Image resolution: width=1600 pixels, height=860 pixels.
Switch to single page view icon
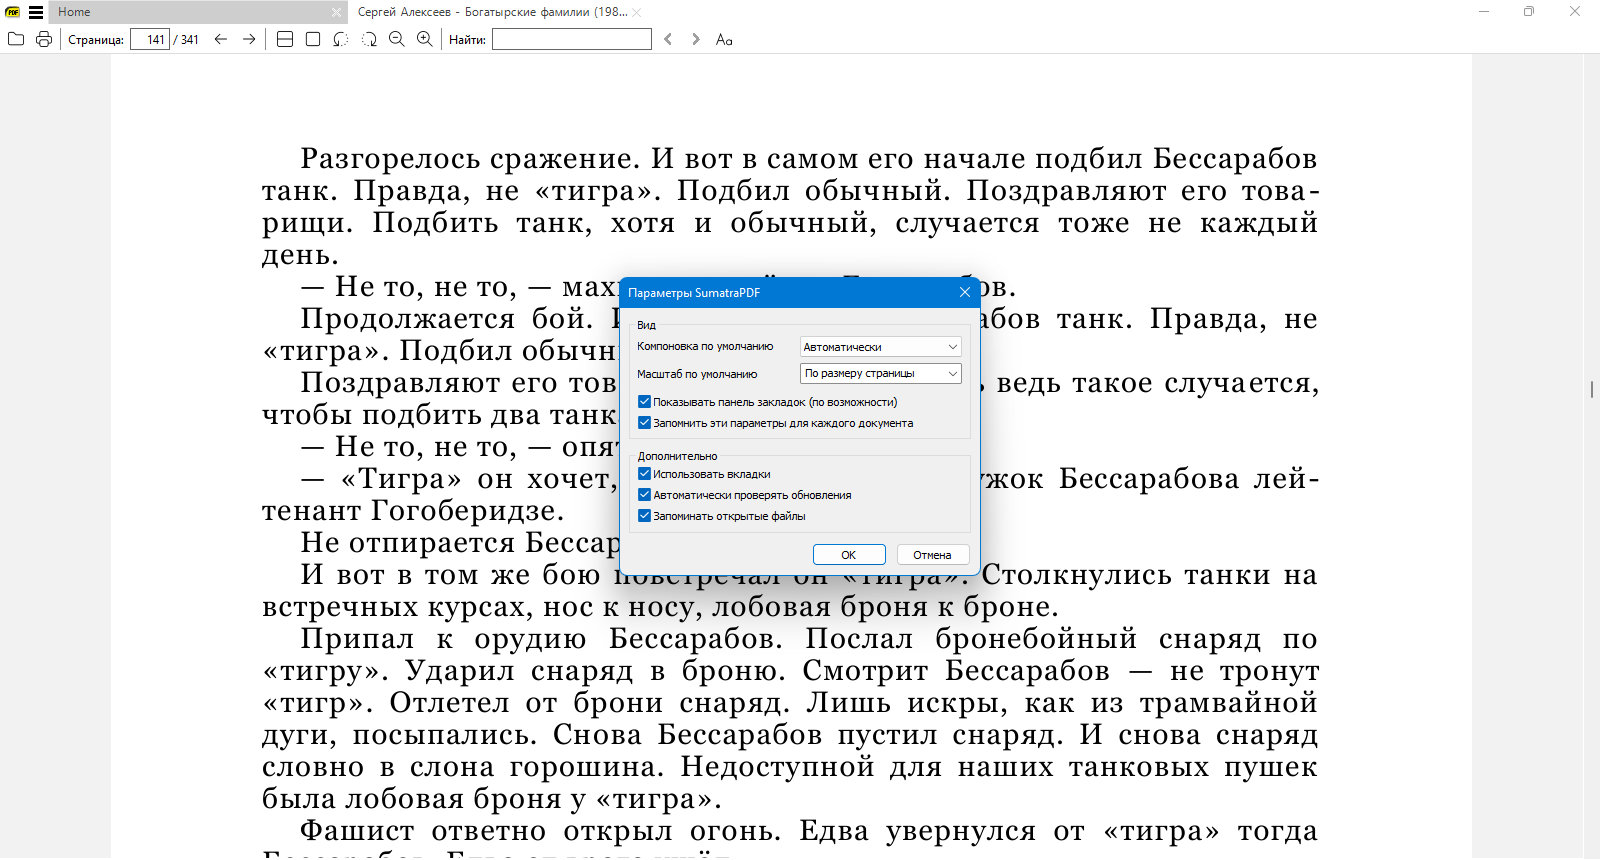click(313, 39)
